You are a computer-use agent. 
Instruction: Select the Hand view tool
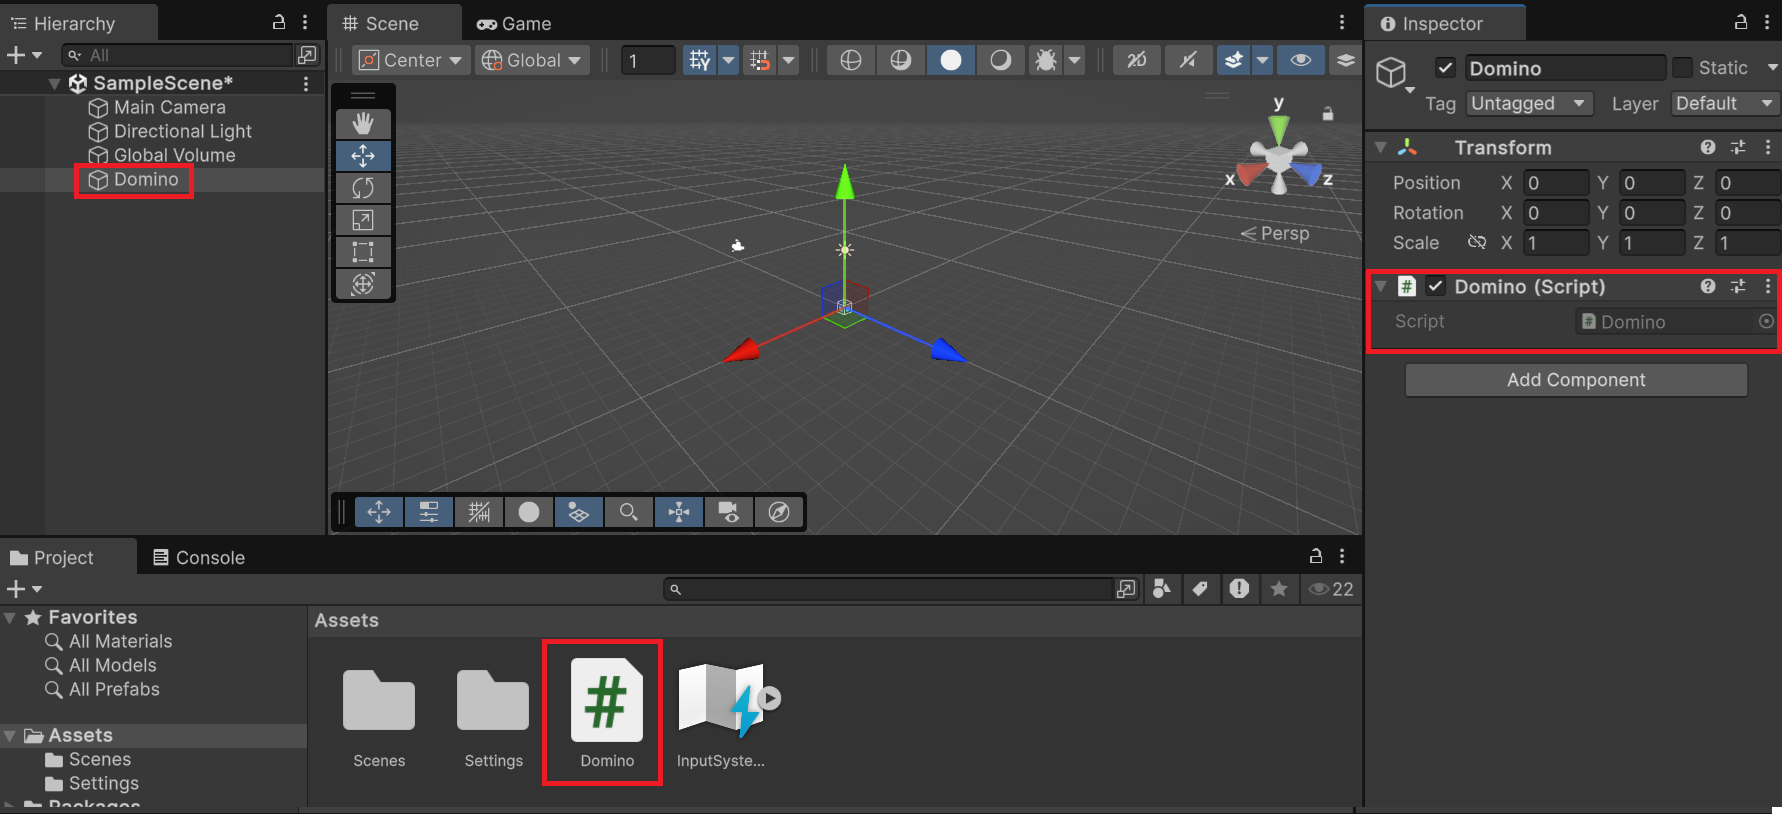(363, 123)
